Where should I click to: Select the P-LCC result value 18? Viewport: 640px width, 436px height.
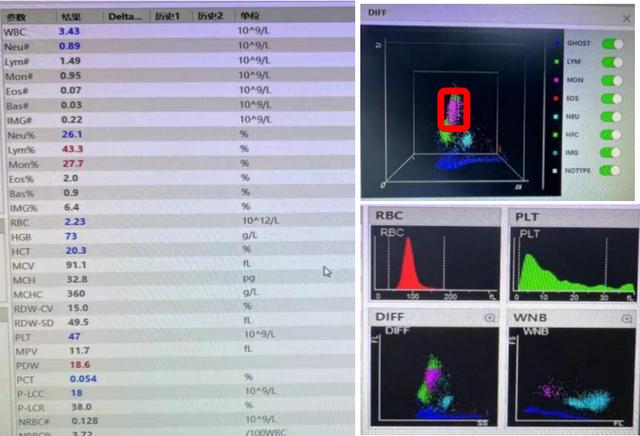click(x=77, y=393)
